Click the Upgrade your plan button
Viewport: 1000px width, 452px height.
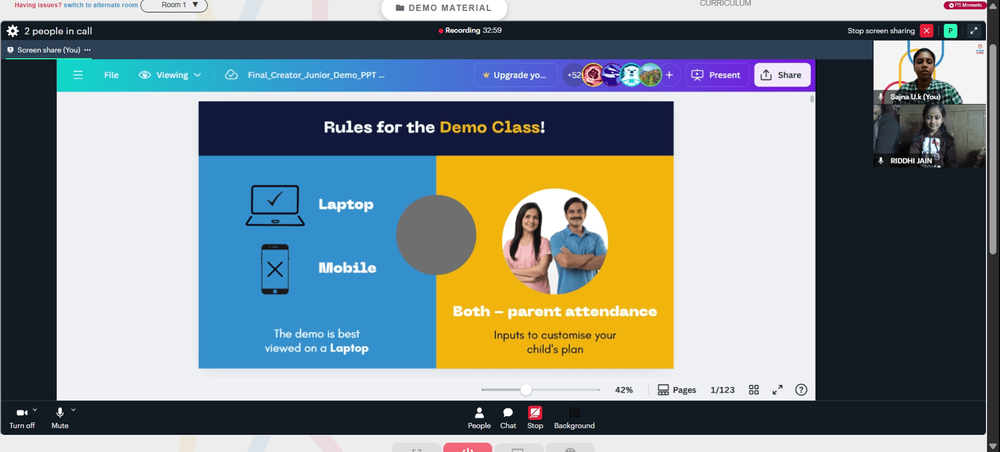pyautogui.click(x=515, y=75)
